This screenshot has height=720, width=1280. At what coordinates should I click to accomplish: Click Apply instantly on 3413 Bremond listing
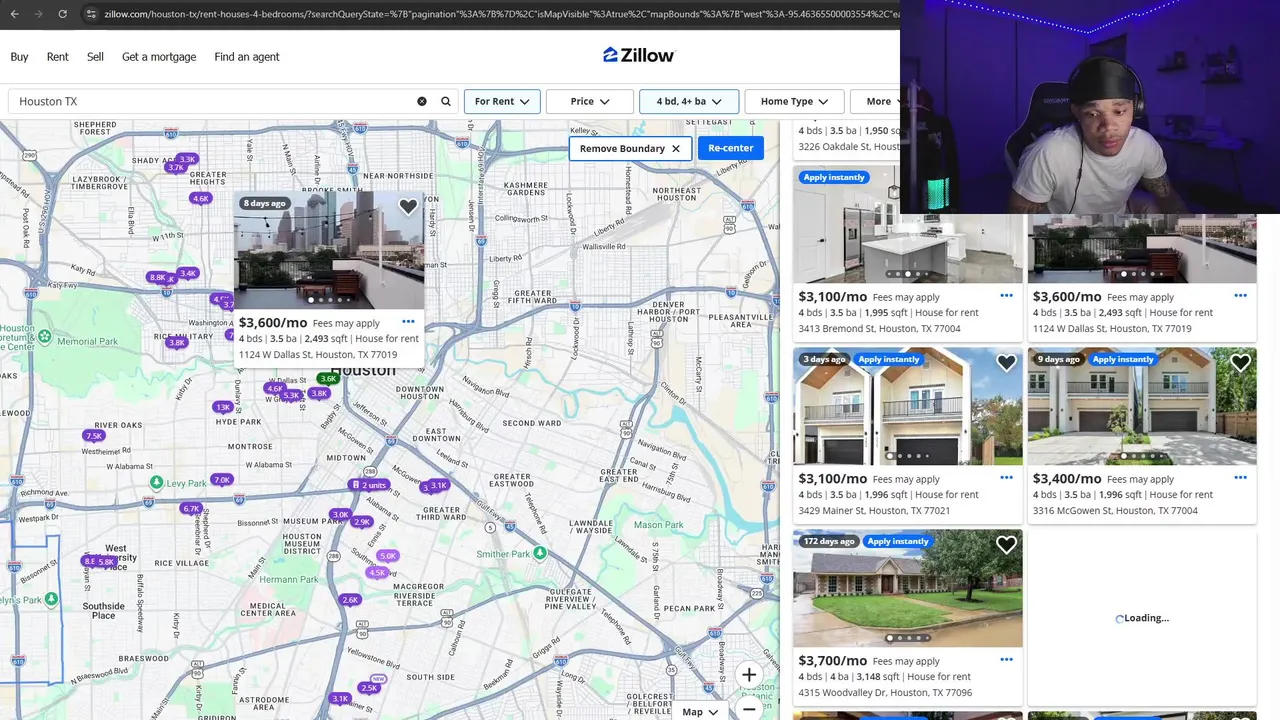pos(834,177)
